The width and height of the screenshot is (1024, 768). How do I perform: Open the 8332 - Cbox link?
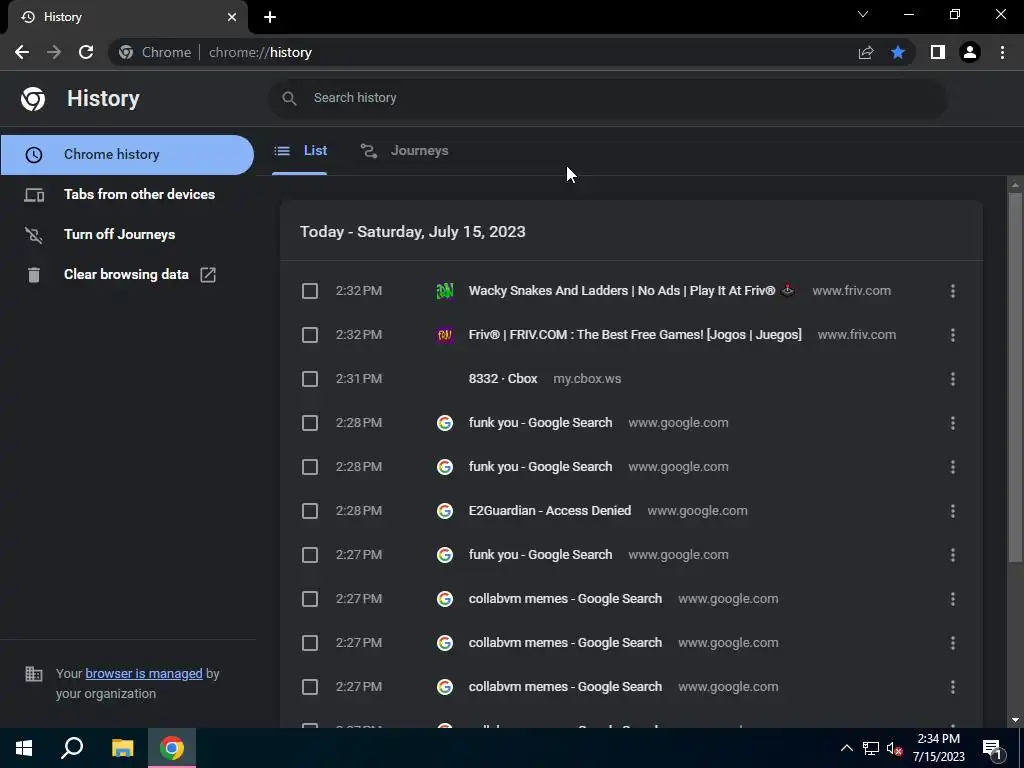pos(503,379)
